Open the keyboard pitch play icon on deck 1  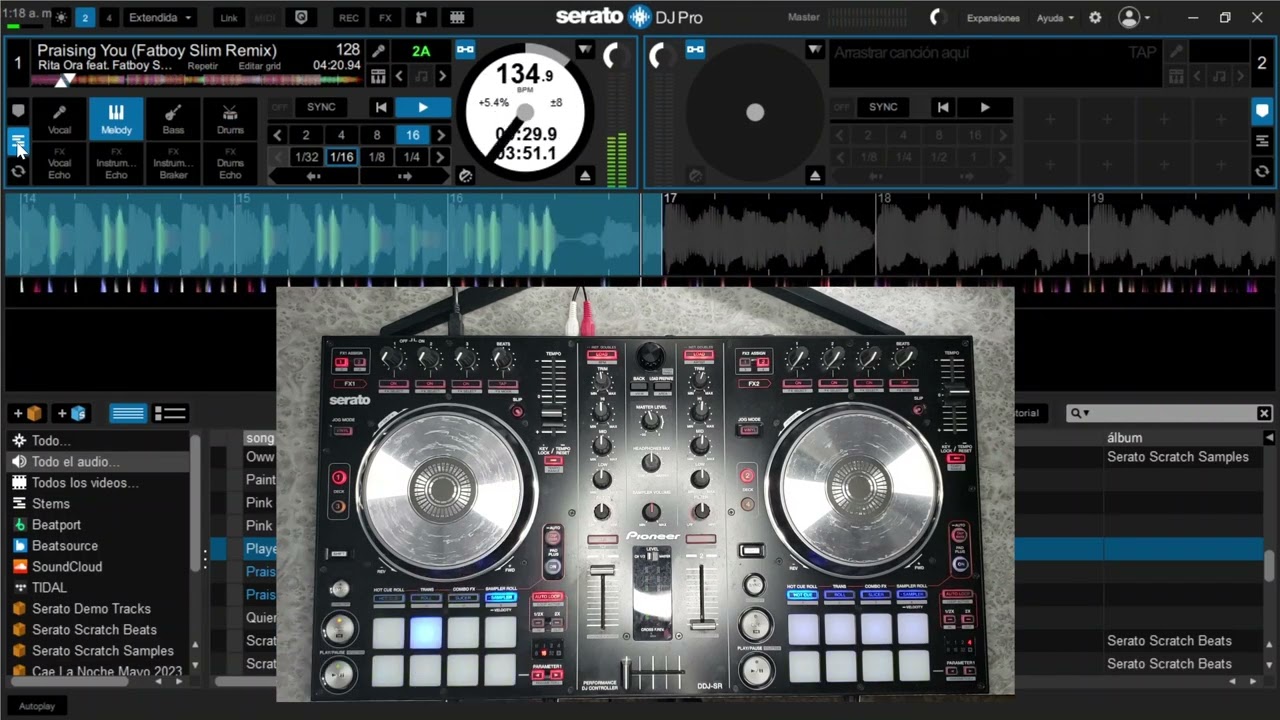(x=378, y=76)
